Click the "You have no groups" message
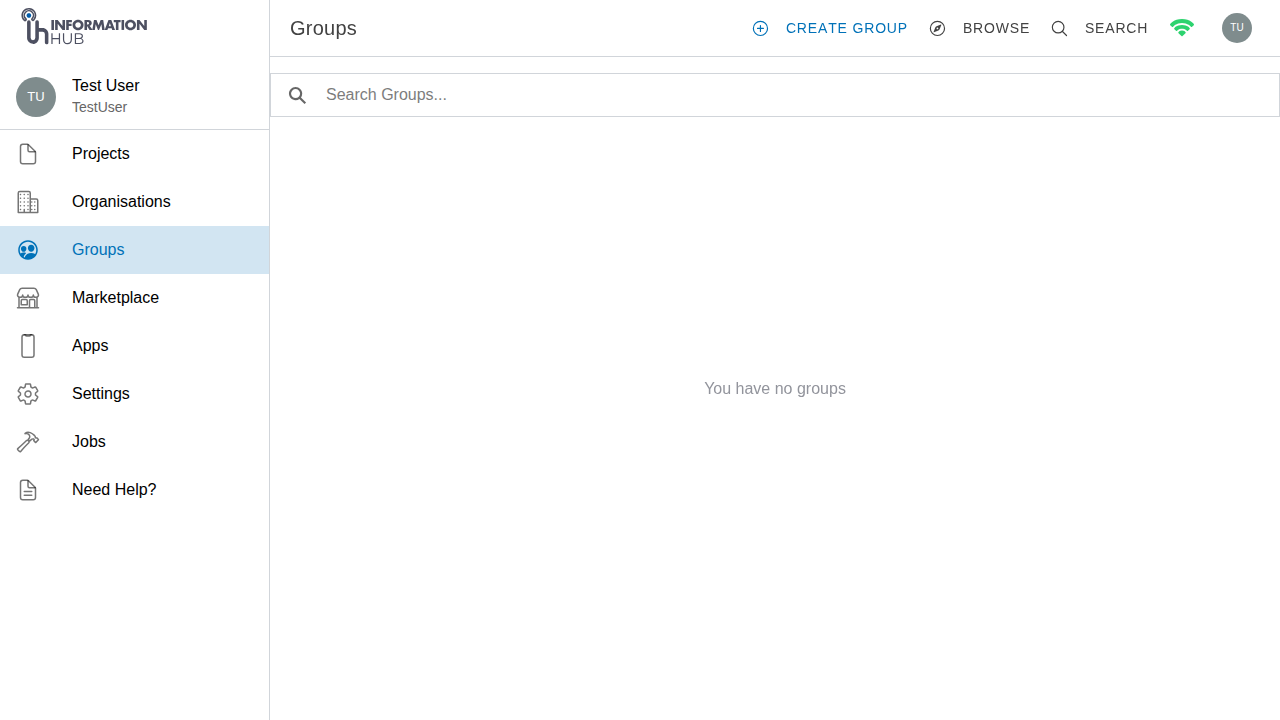The width and height of the screenshot is (1280, 720). click(x=775, y=389)
